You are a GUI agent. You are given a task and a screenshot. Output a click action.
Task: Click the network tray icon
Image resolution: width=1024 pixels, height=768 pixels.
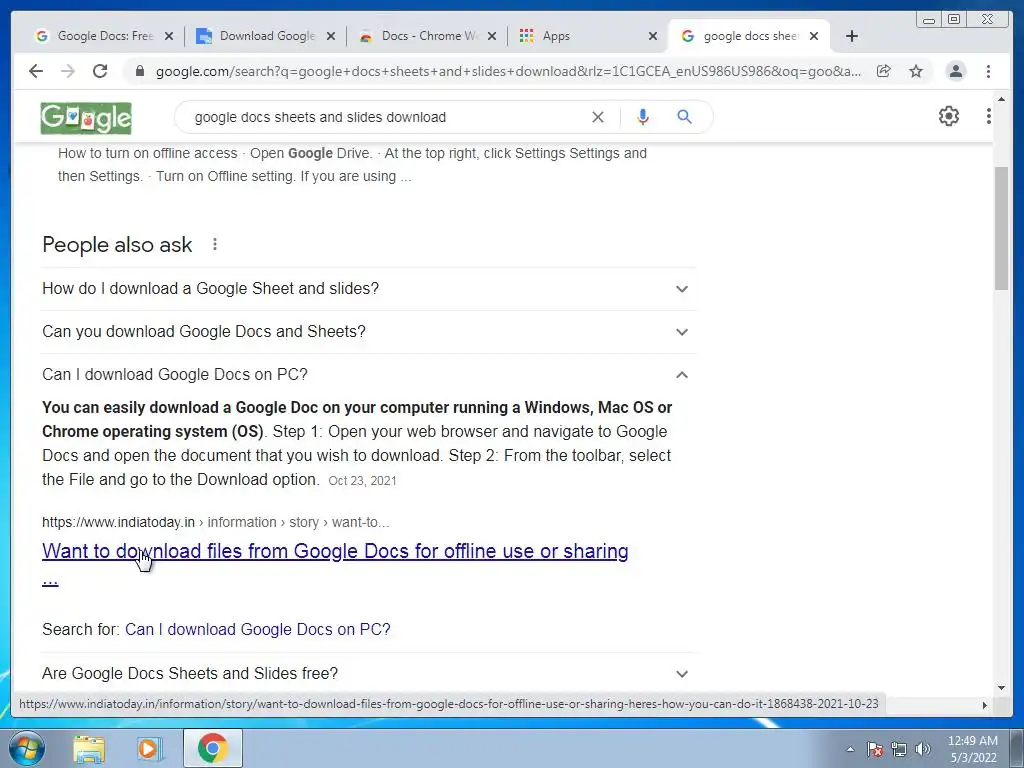coord(899,749)
